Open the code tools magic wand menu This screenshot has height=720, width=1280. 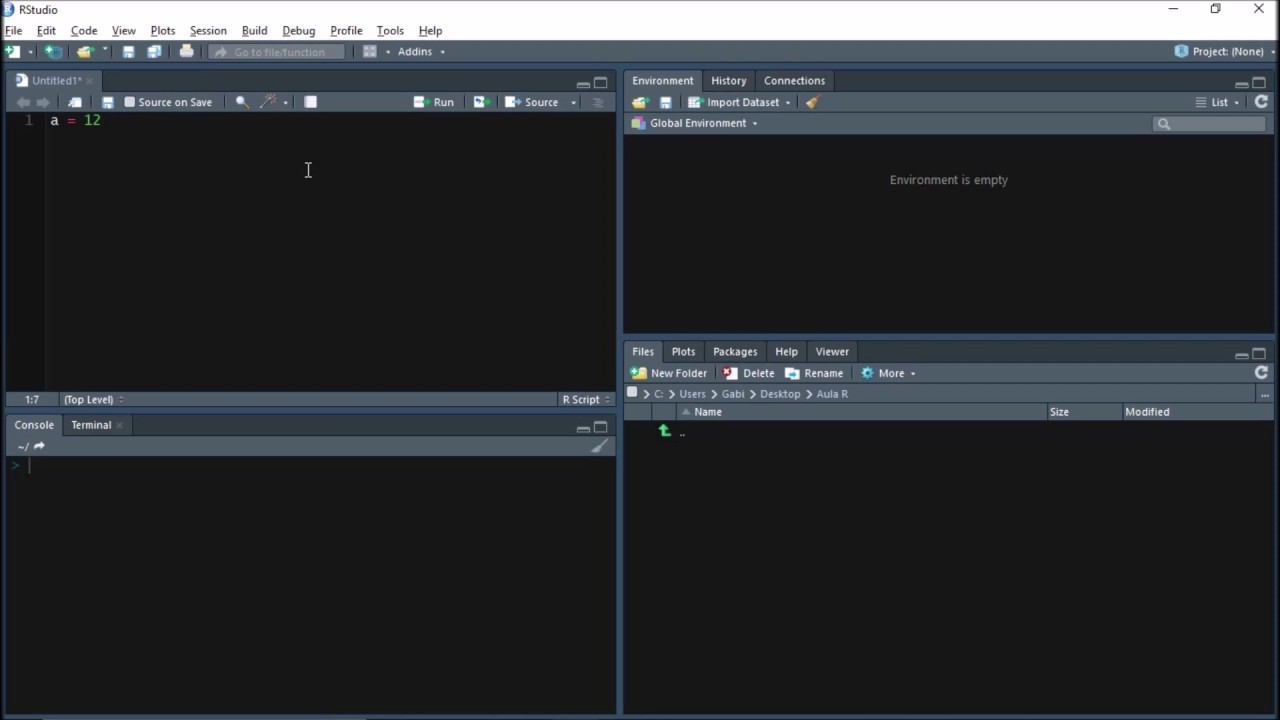click(x=273, y=102)
